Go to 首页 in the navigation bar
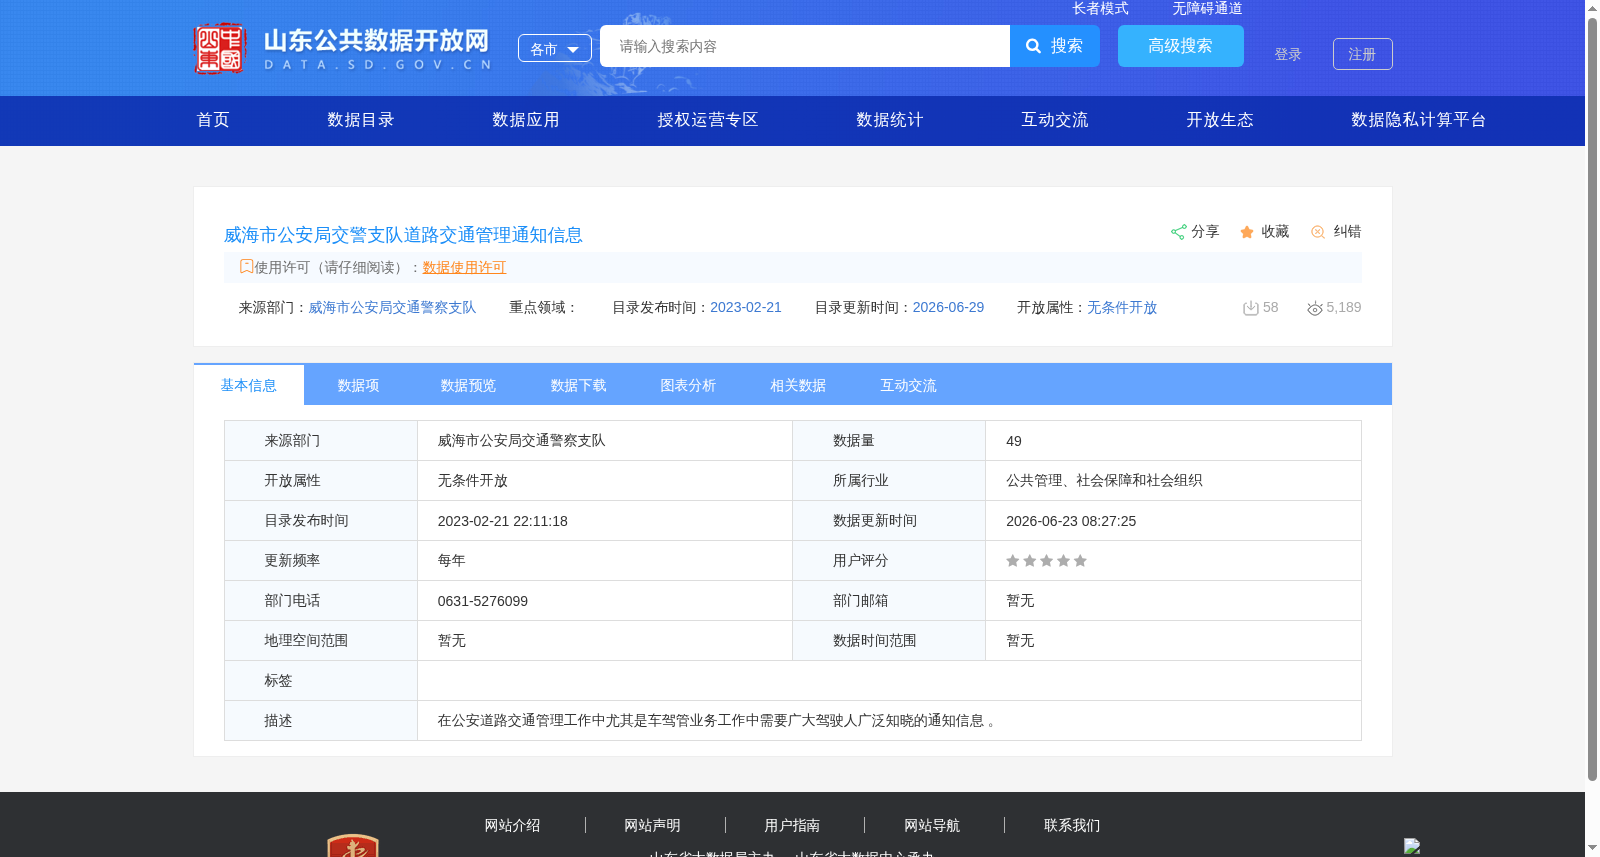Viewport: 1600px width, 857px height. [213, 120]
